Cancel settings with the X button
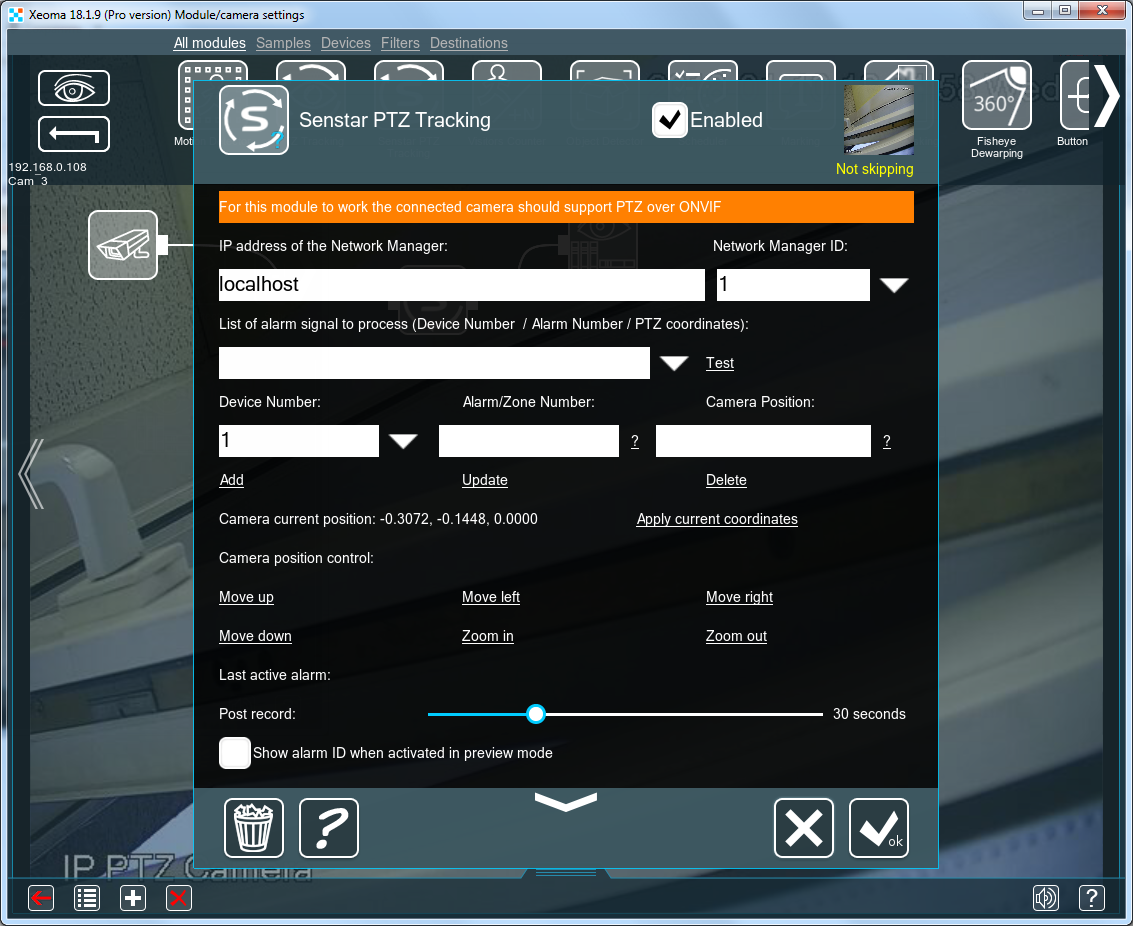Image resolution: width=1133 pixels, height=926 pixels. point(804,828)
